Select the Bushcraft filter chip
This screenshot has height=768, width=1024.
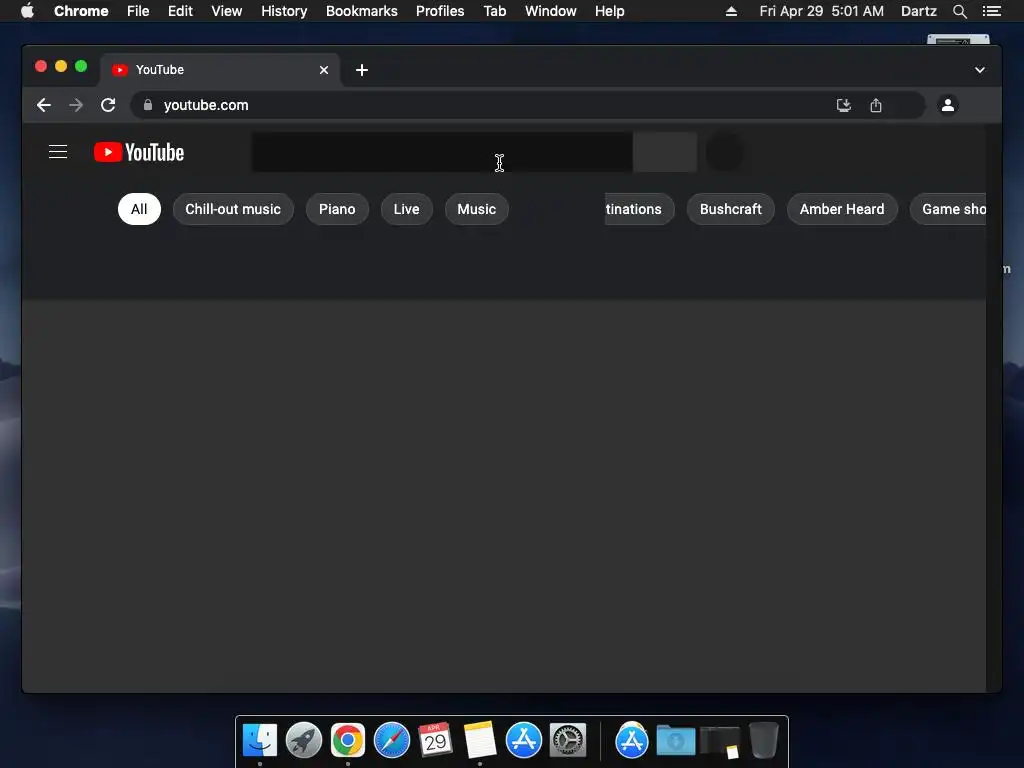pyautogui.click(x=731, y=209)
